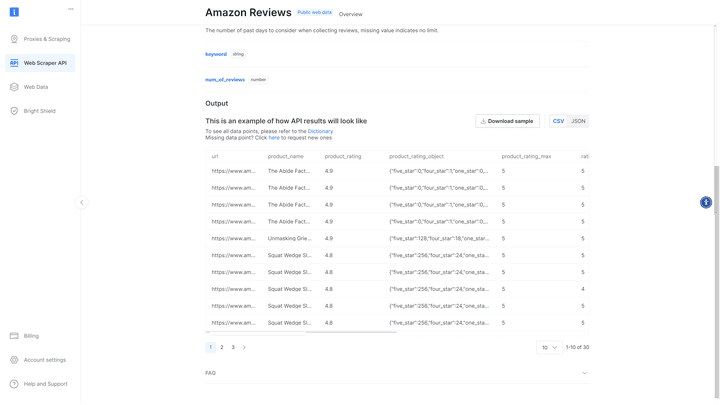
Task: Go to next results page arrow
Action: pyautogui.click(x=244, y=347)
